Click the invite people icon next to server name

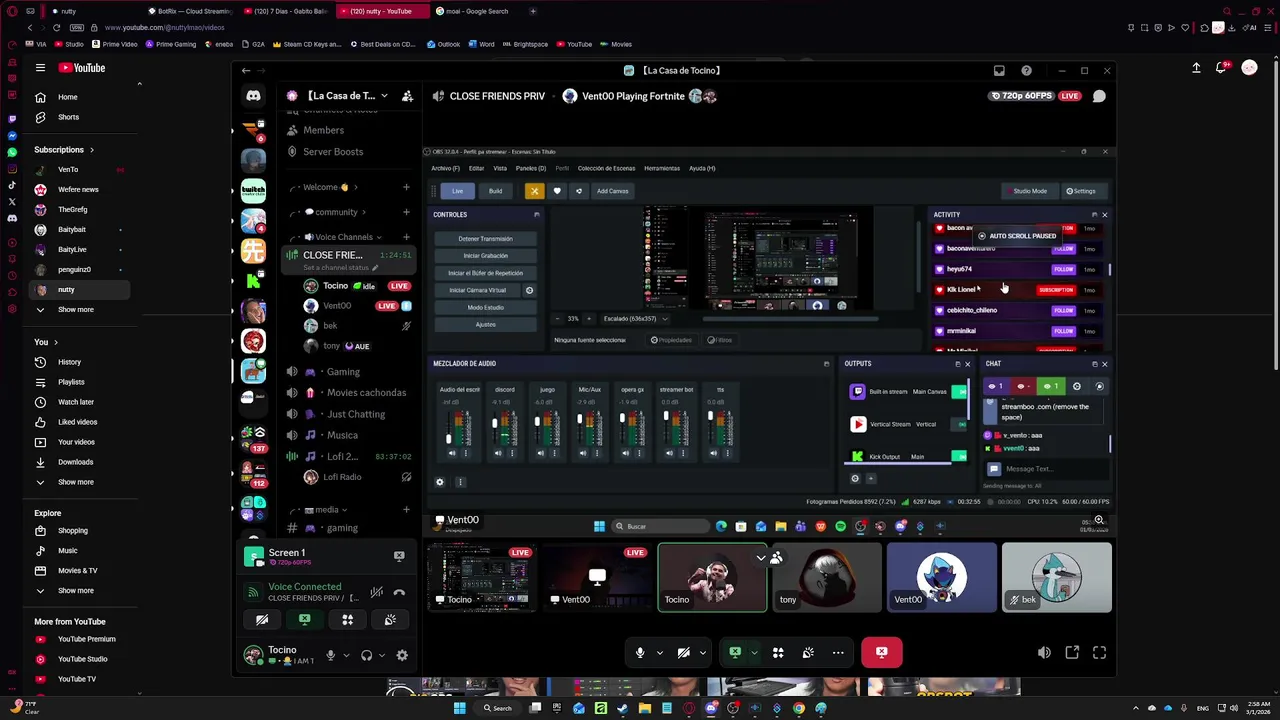pyautogui.click(x=407, y=96)
